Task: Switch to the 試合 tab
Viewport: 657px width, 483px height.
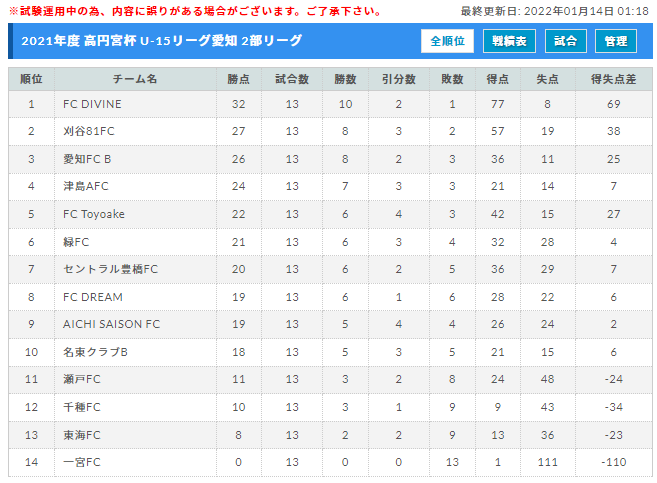Action: pos(565,41)
